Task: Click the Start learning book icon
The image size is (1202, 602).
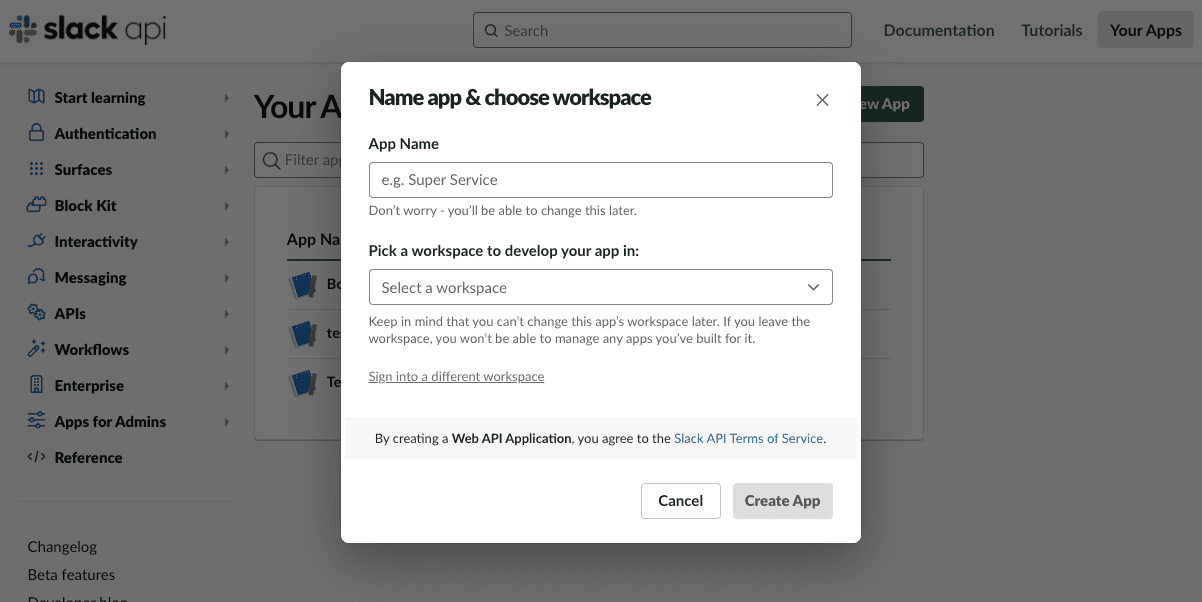Action: point(37,97)
